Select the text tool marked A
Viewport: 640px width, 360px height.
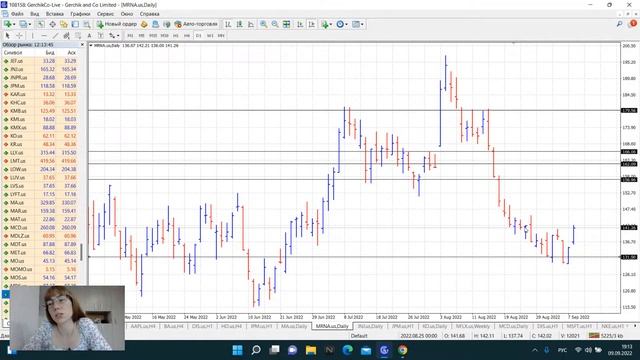click(89, 36)
